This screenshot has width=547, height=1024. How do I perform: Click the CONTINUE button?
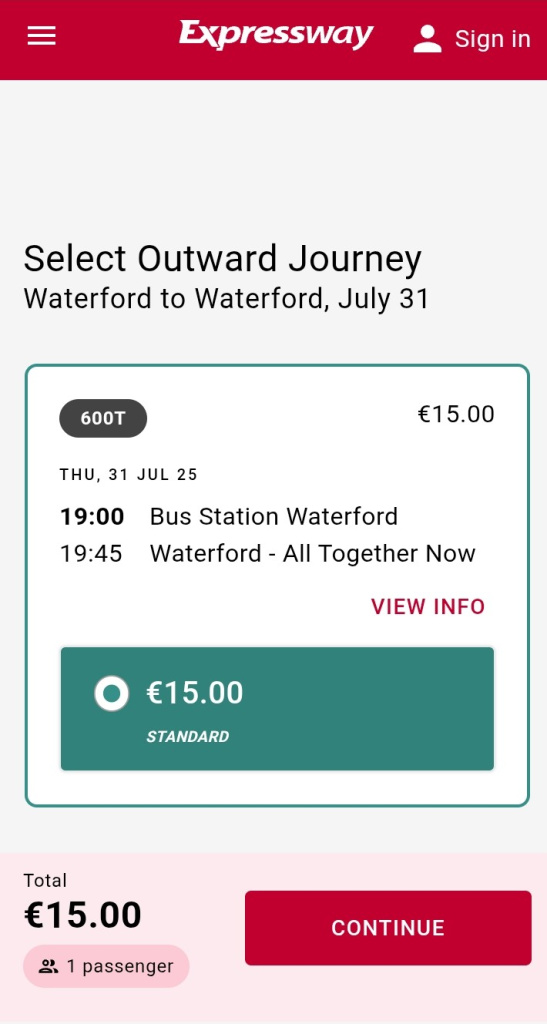[x=388, y=928]
